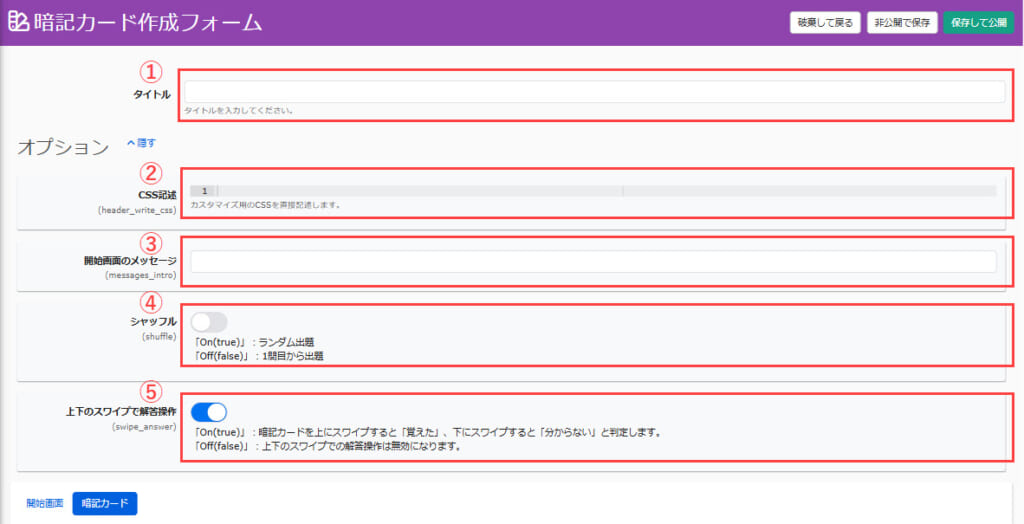Click the green 保存して公開 button
Image resolution: width=1024 pixels, height=524 pixels.
pyautogui.click(x=979, y=22)
